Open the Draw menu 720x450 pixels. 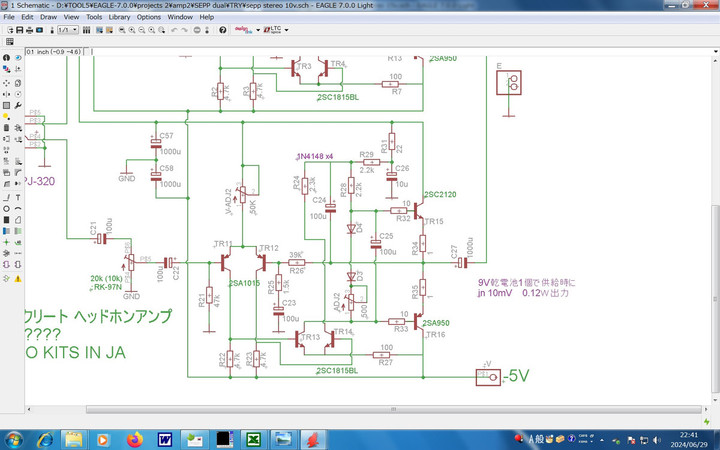click(x=48, y=17)
